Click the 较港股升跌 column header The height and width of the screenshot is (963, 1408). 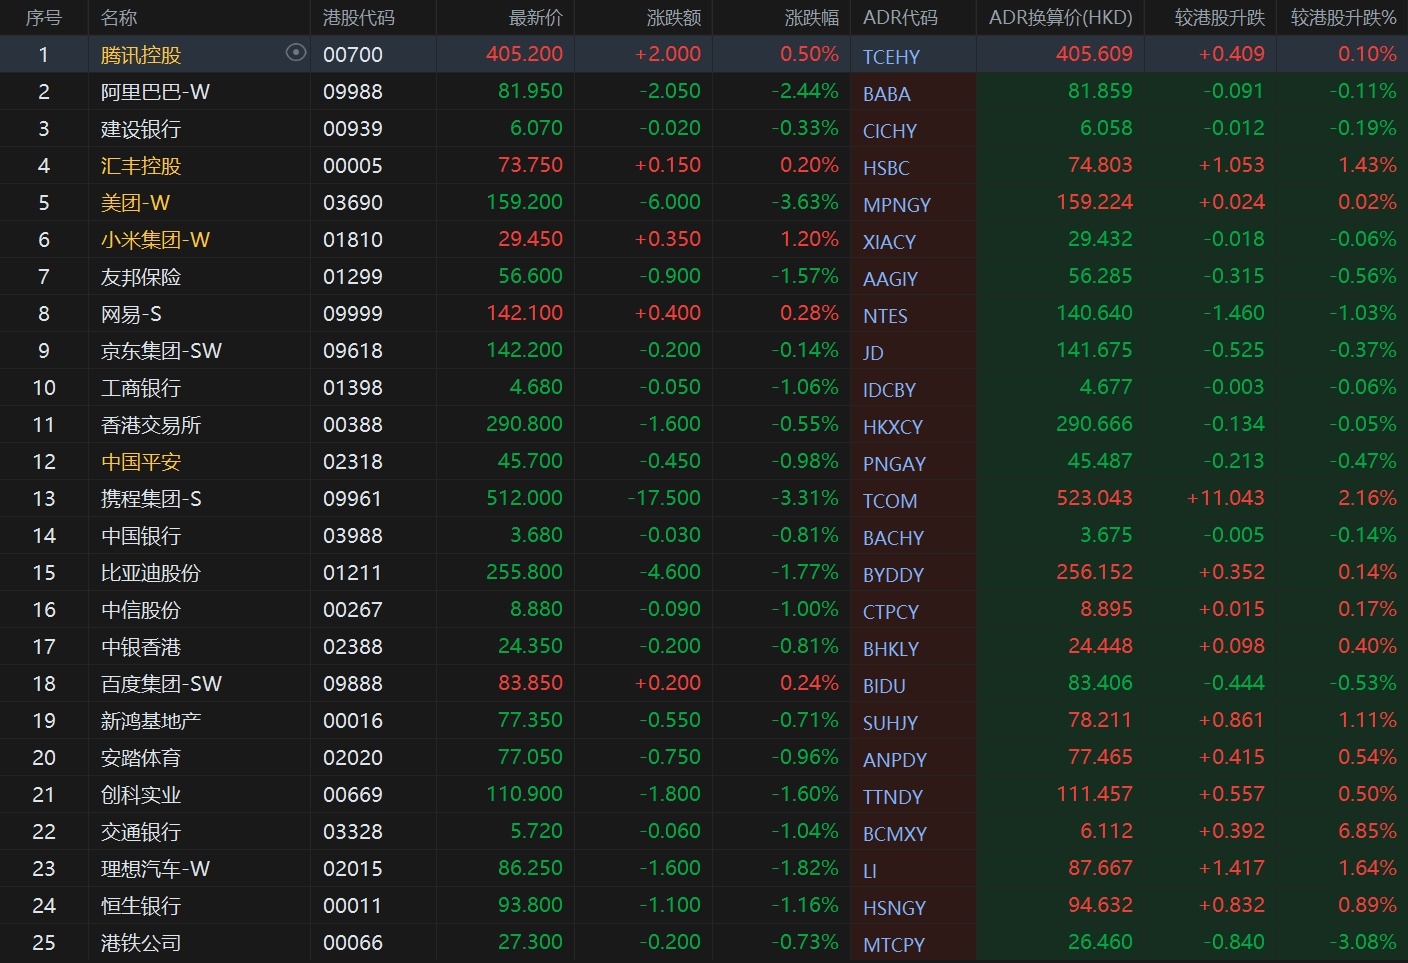[1219, 18]
